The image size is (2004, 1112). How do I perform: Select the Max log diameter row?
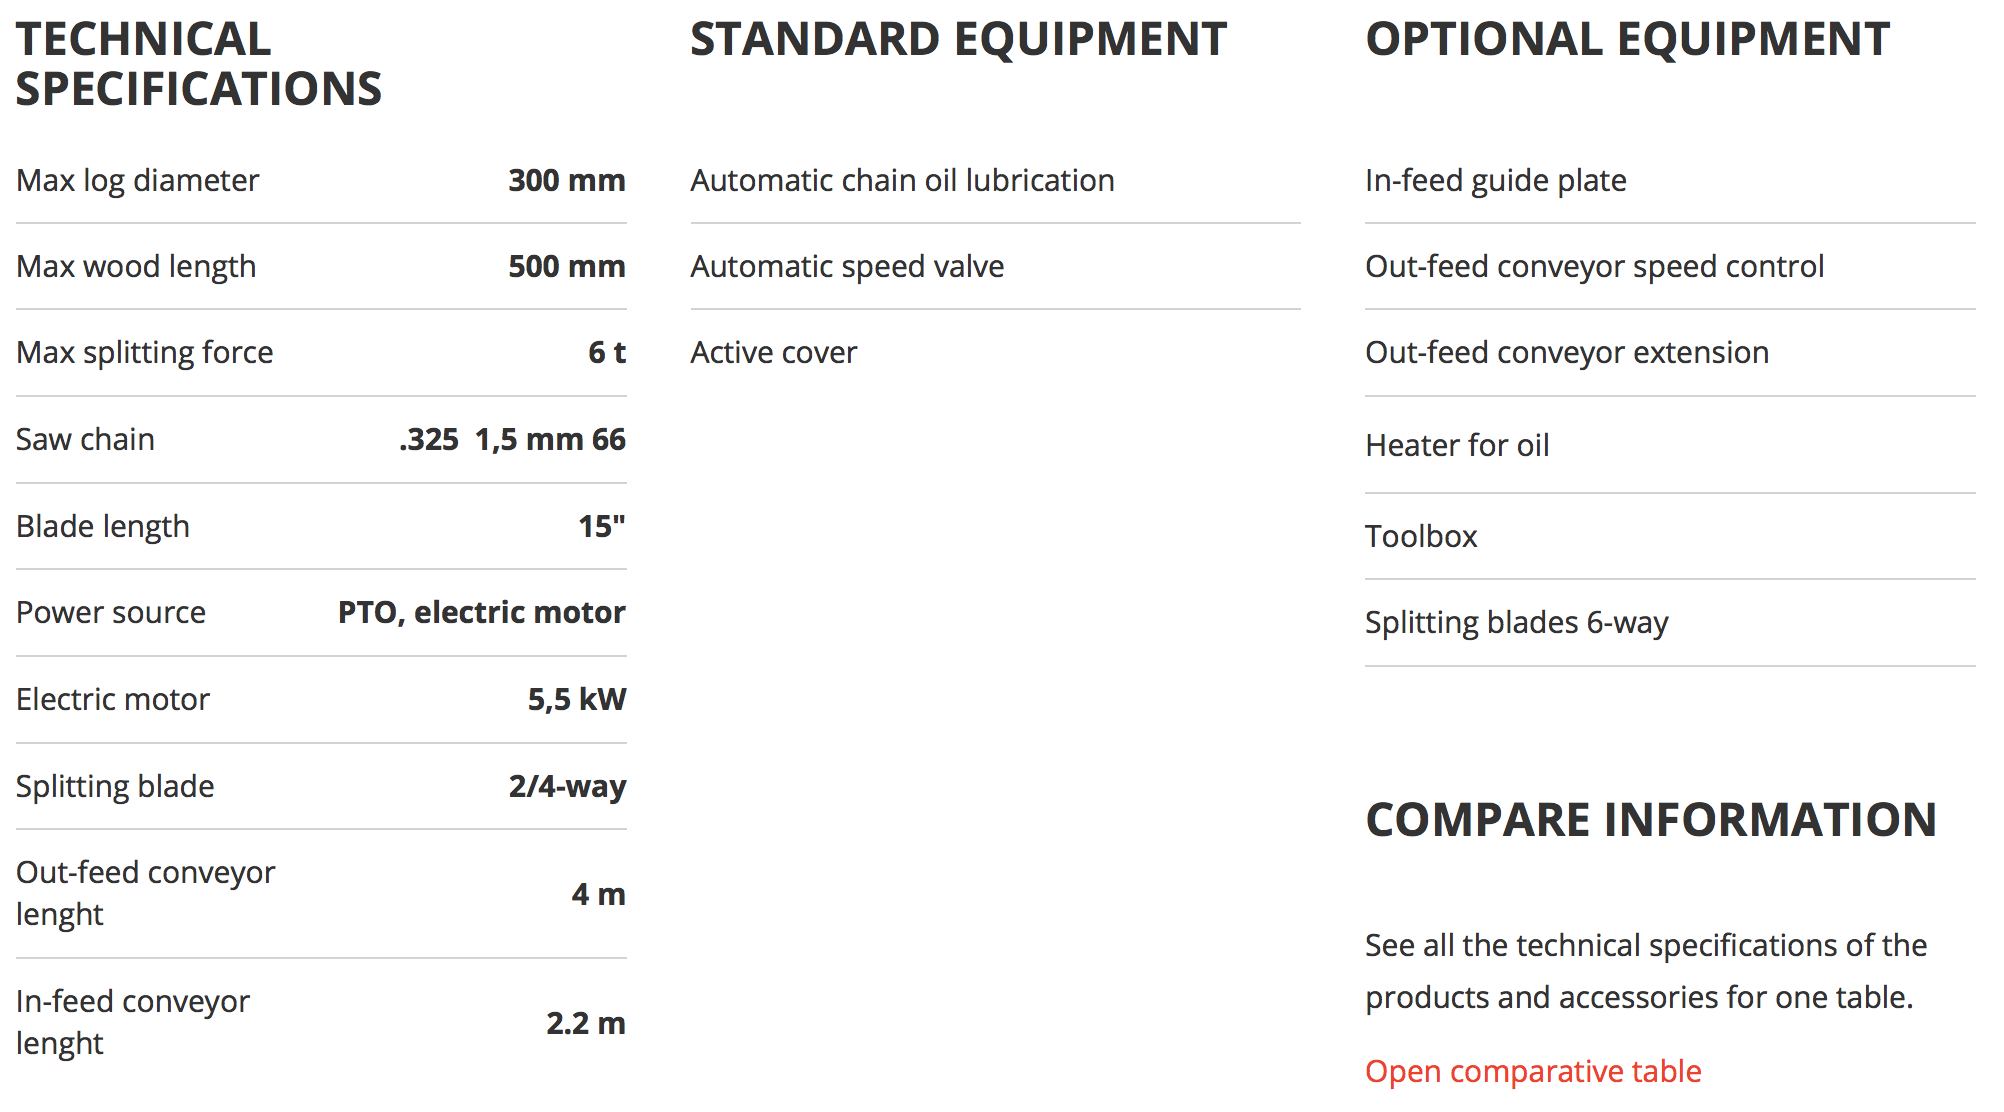[x=321, y=180]
